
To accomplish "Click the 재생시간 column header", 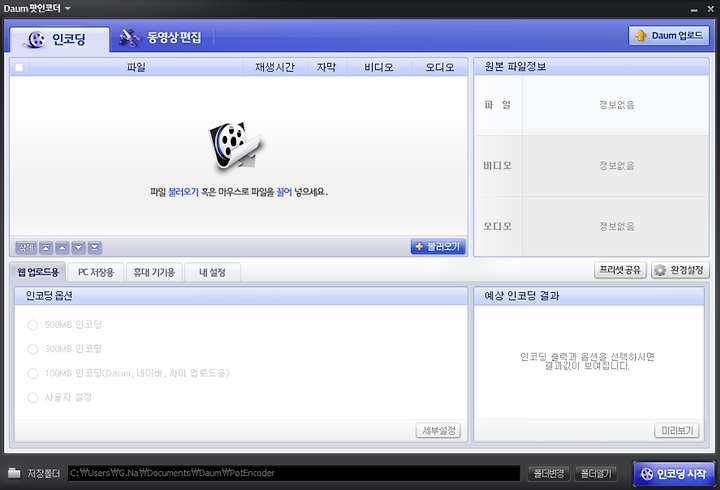I will (275, 68).
